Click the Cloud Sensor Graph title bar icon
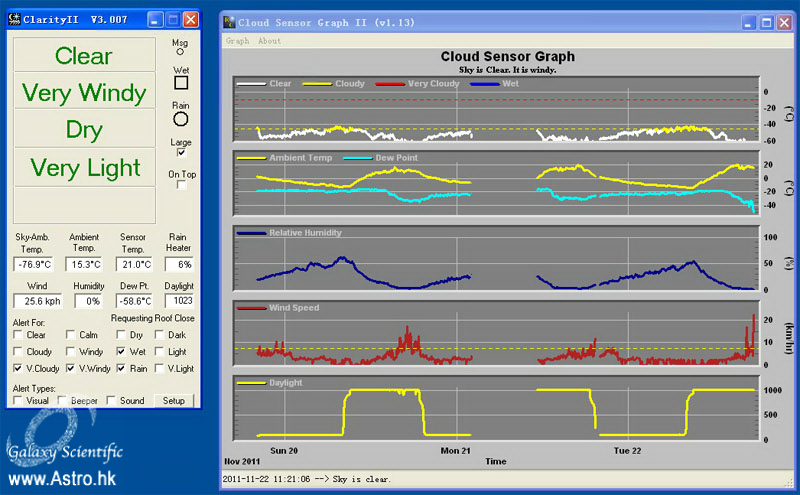800x495 pixels. [x=230, y=22]
